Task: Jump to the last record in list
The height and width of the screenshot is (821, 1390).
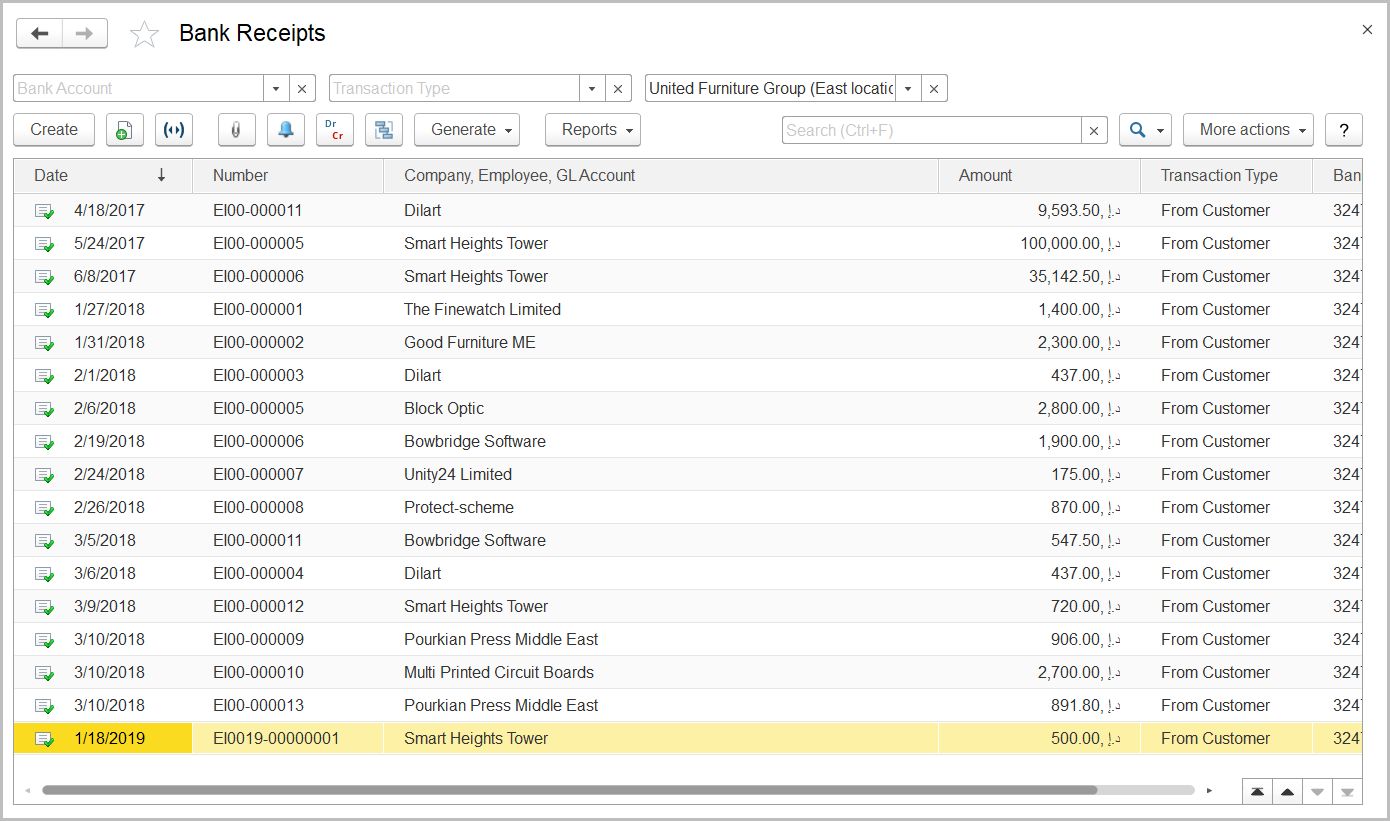Action: coord(1347,791)
